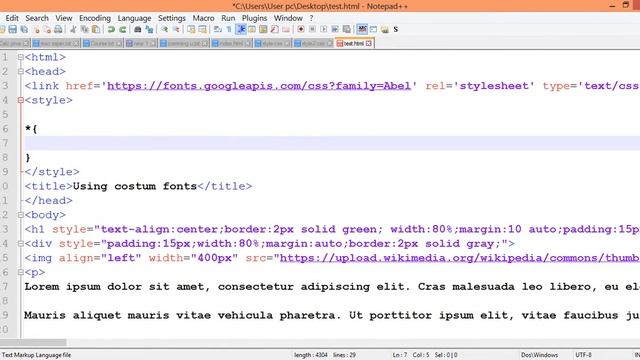Start macro recording with red dot icon
The height and width of the screenshot is (360, 640).
301,29
